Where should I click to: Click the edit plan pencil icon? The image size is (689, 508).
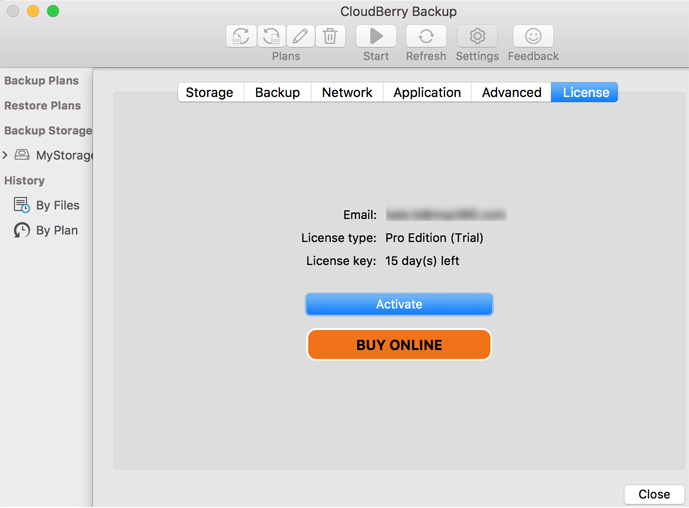pos(301,36)
